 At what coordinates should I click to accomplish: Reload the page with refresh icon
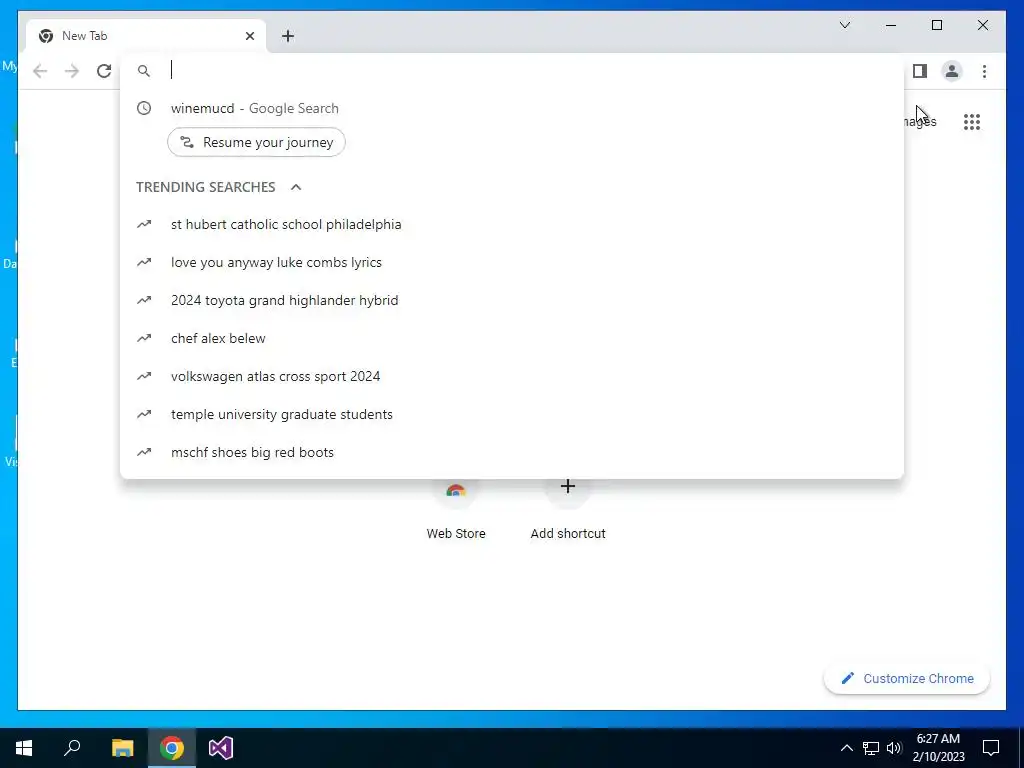coord(104,71)
